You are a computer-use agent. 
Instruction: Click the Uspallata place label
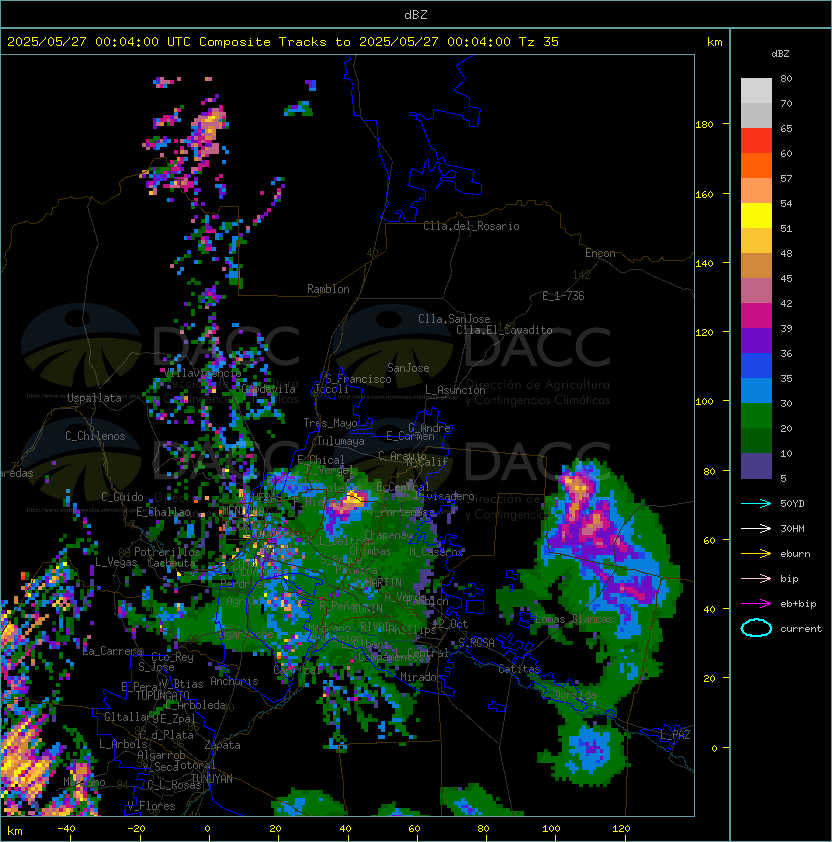94,398
